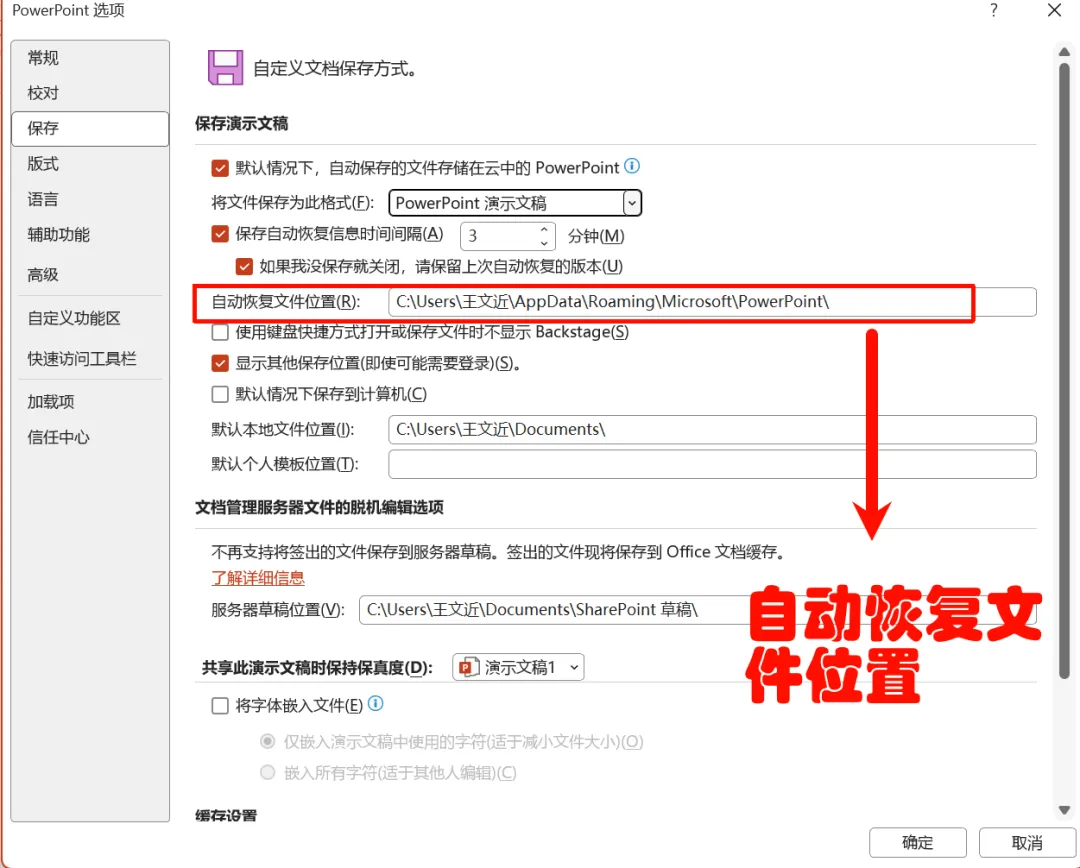Image resolution: width=1080 pixels, height=868 pixels.
Task: Click the 保存演示文稿 section heading
Action: (241, 123)
